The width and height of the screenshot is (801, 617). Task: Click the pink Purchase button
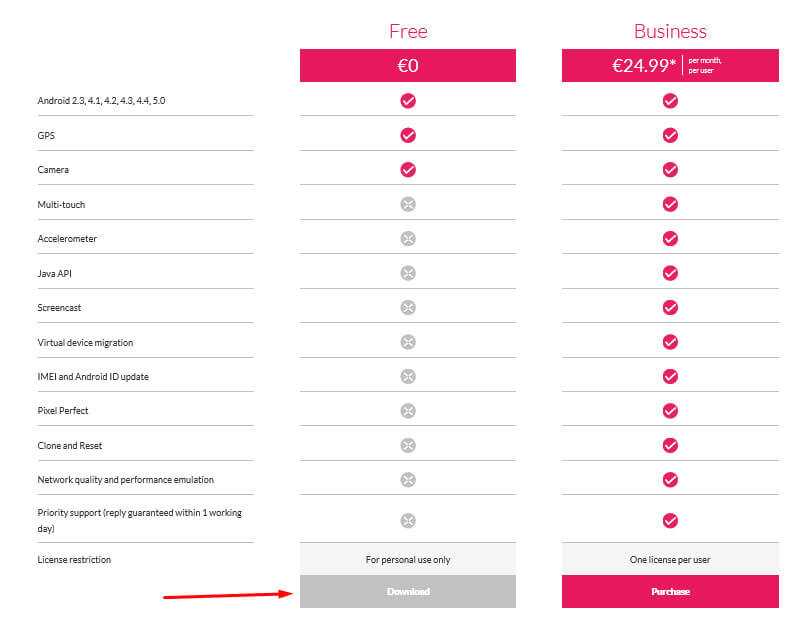[x=670, y=591]
